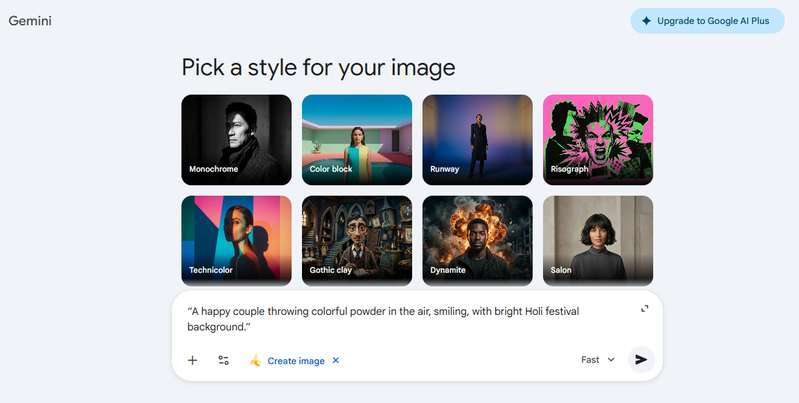This screenshot has width=799, height=403.
Task: Open the Fast model dropdown
Action: click(598, 360)
